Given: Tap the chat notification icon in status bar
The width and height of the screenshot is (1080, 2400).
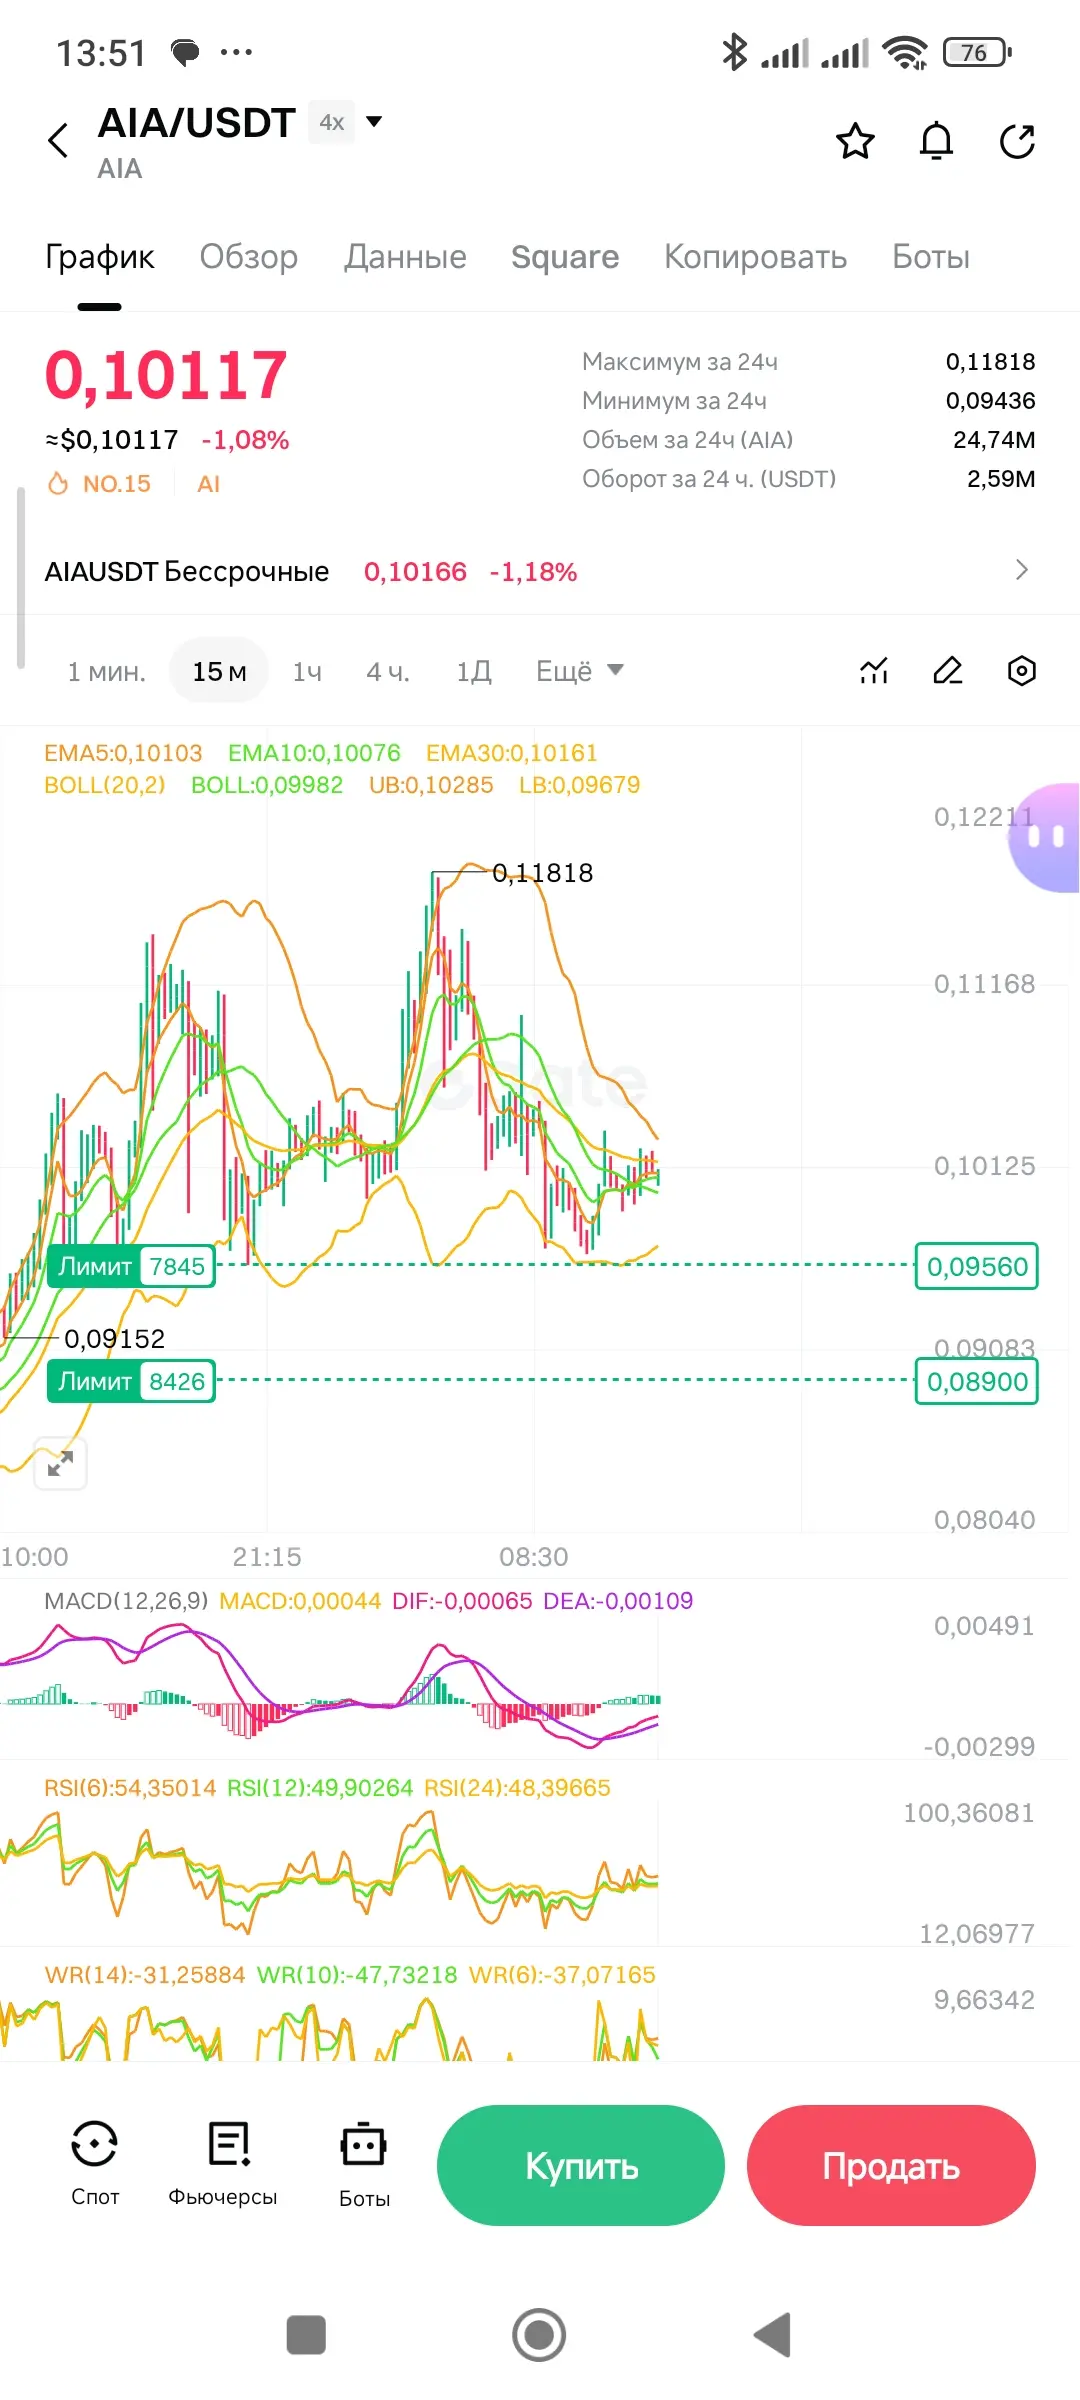Looking at the screenshot, I should click(185, 52).
